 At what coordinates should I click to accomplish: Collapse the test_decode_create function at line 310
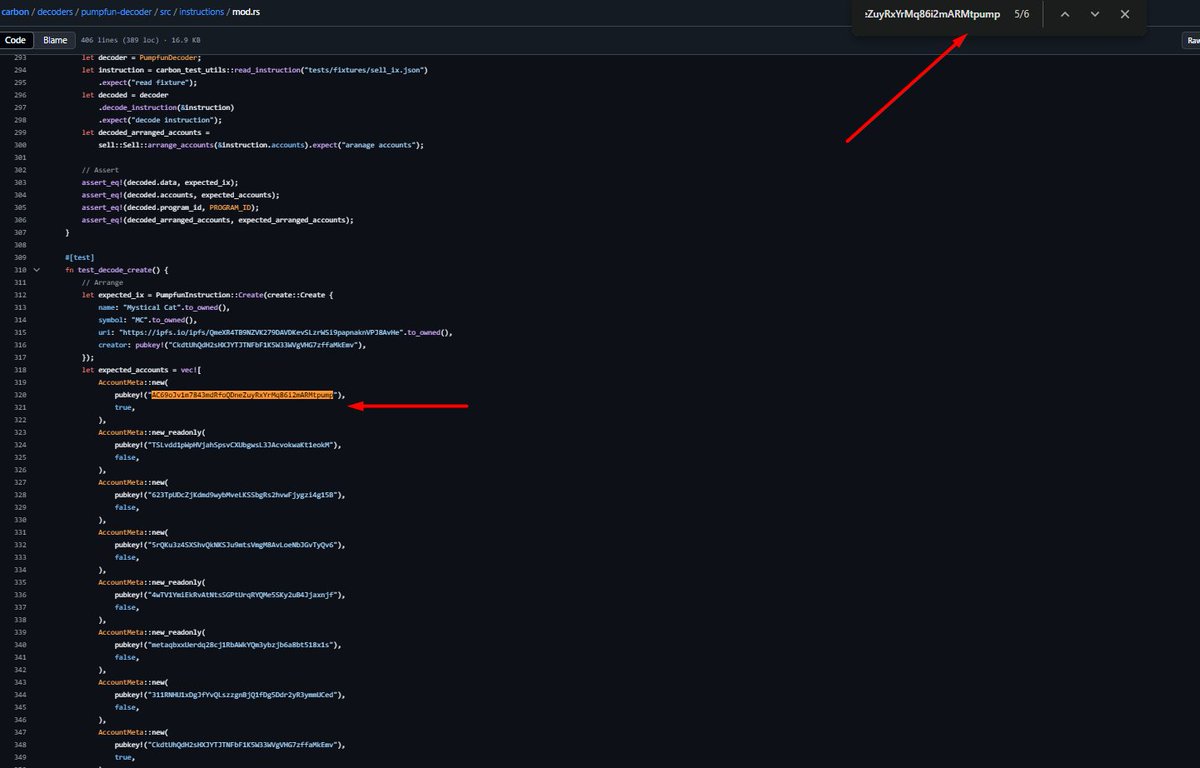pos(38,270)
